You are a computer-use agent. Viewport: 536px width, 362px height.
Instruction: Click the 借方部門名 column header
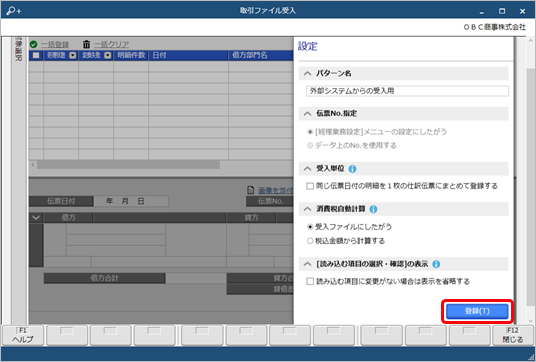261,55
